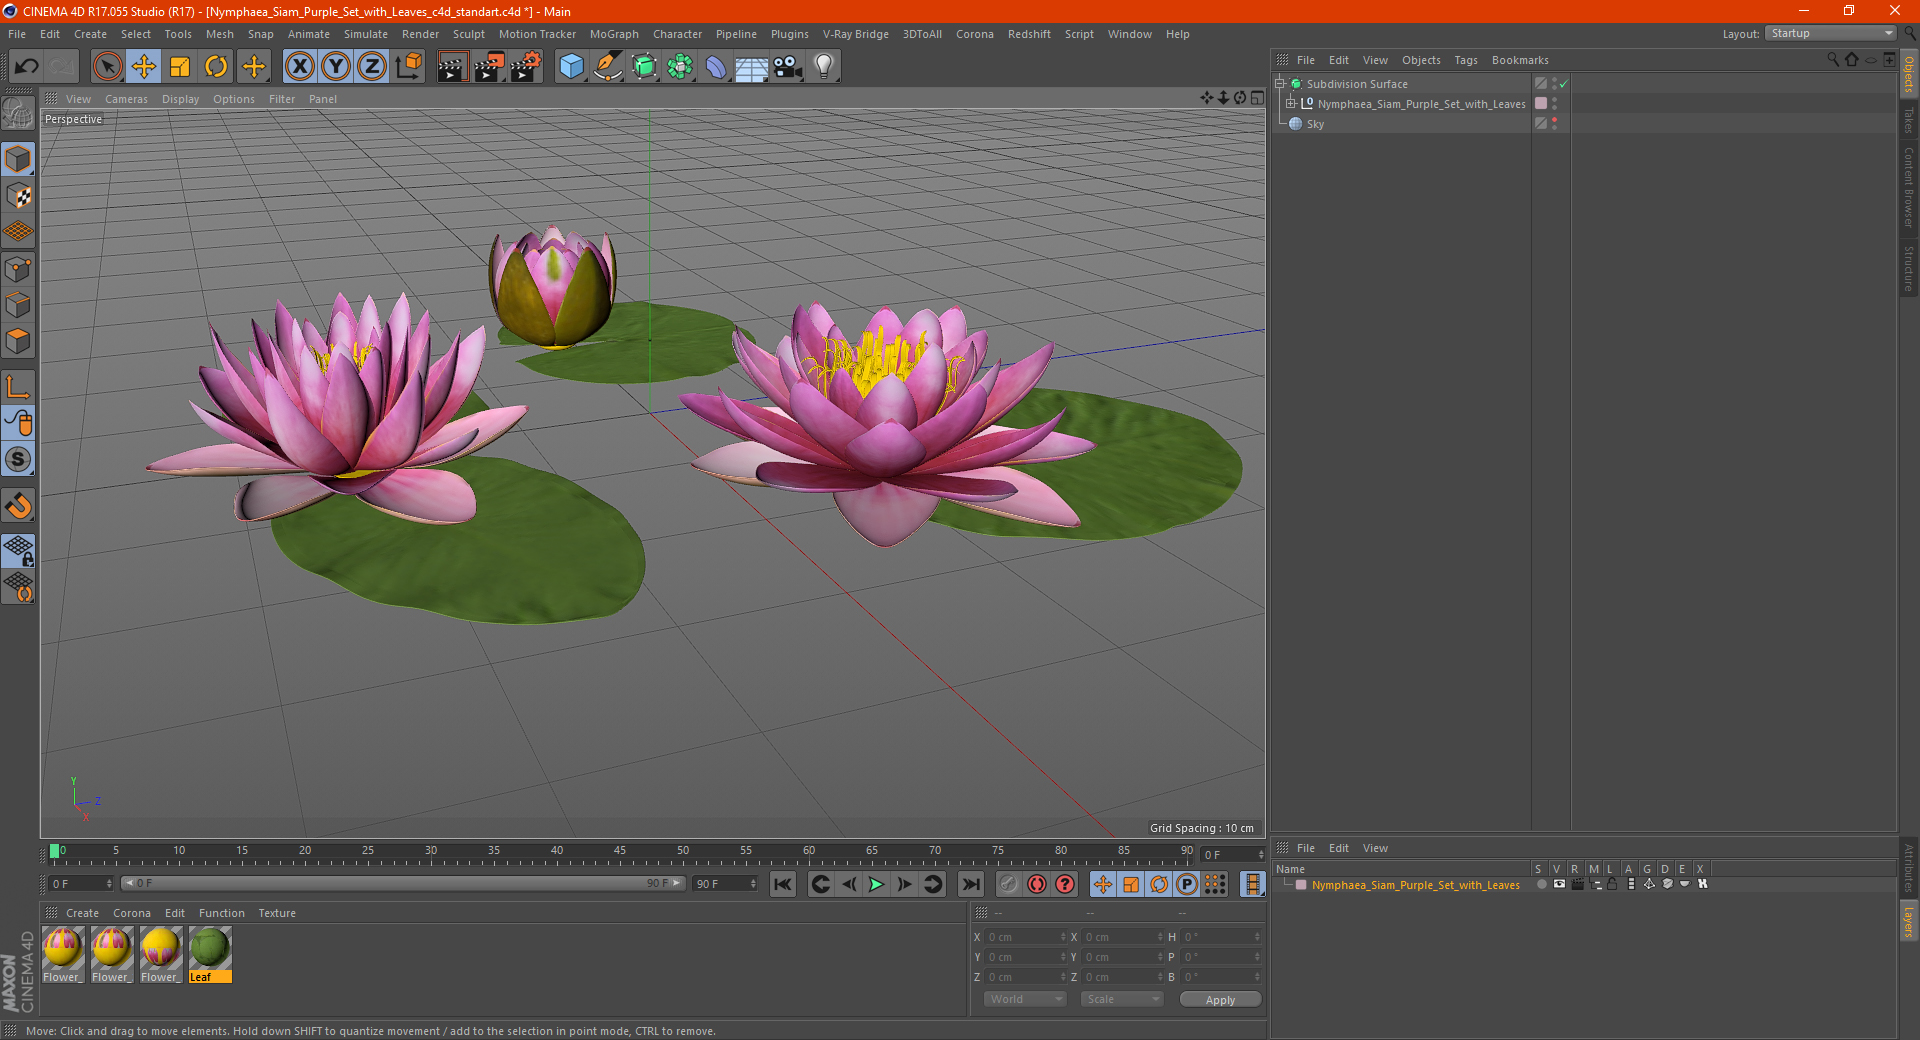Image resolution: width=1920 pixels, height=1040 pixels.
Task: Toggle Nymphaea object visibility dots
Action: click(1555, 104)
